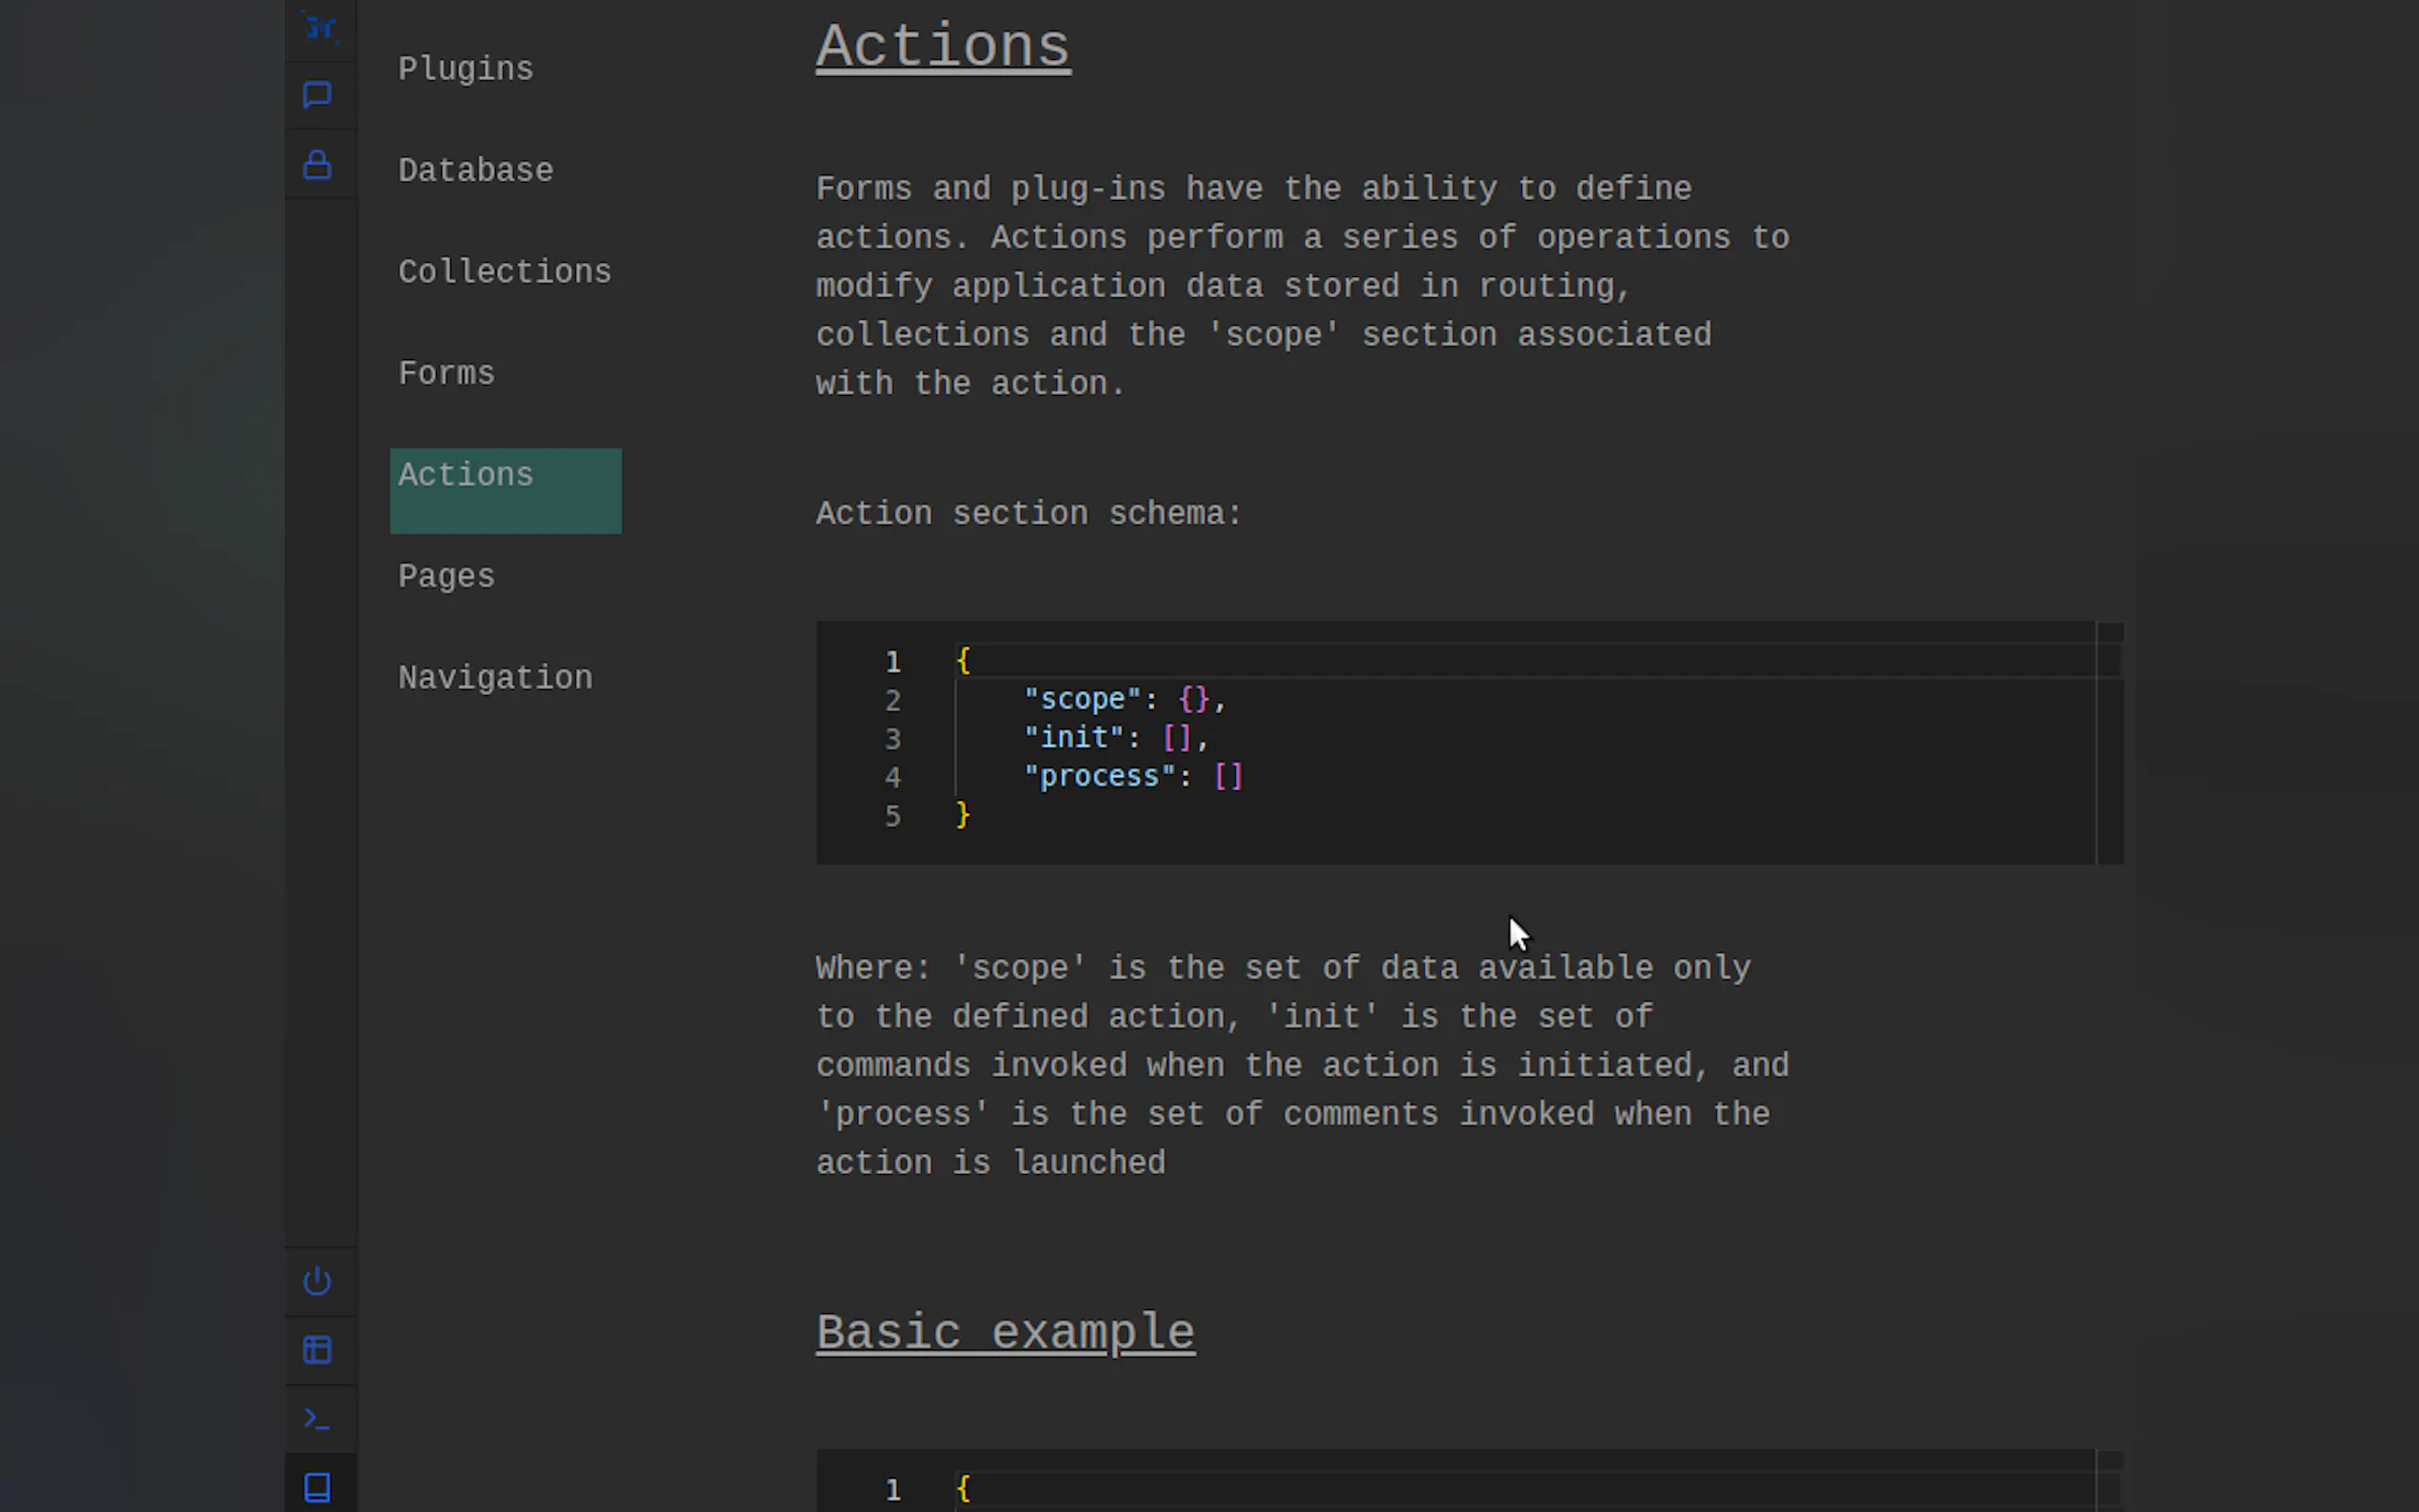This screenshot has height=1512, width=2419.
Task: Open the table layout icon
Action: tap(317, 1350)
